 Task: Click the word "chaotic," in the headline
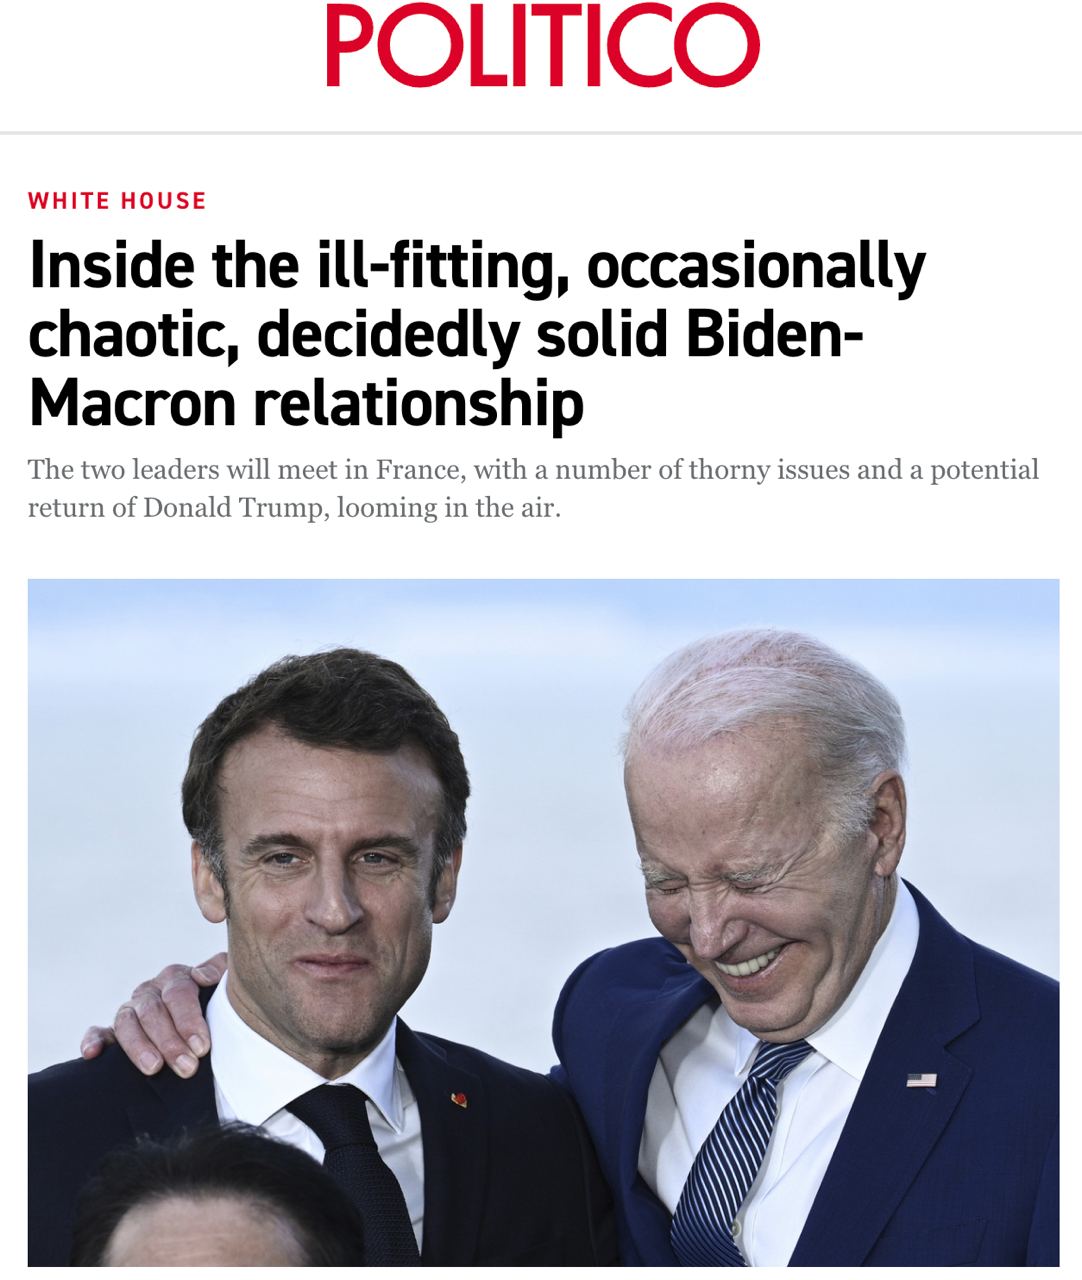click(133, 334)
